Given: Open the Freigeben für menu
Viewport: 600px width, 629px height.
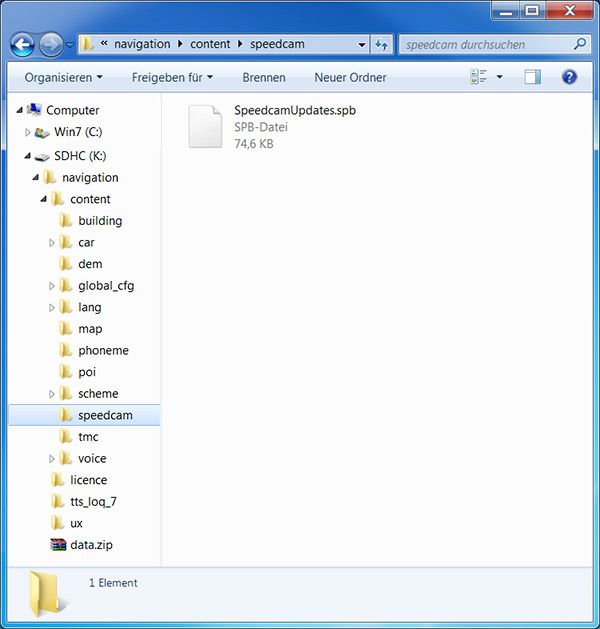Looking at the screenshot, I should click(x=172, y=77).
